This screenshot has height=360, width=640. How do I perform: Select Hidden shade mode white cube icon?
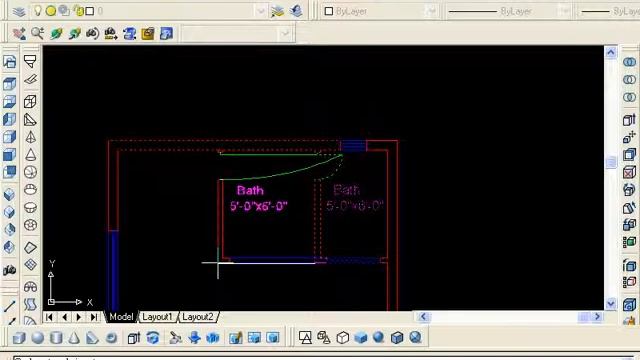click(x=342, y=338)
